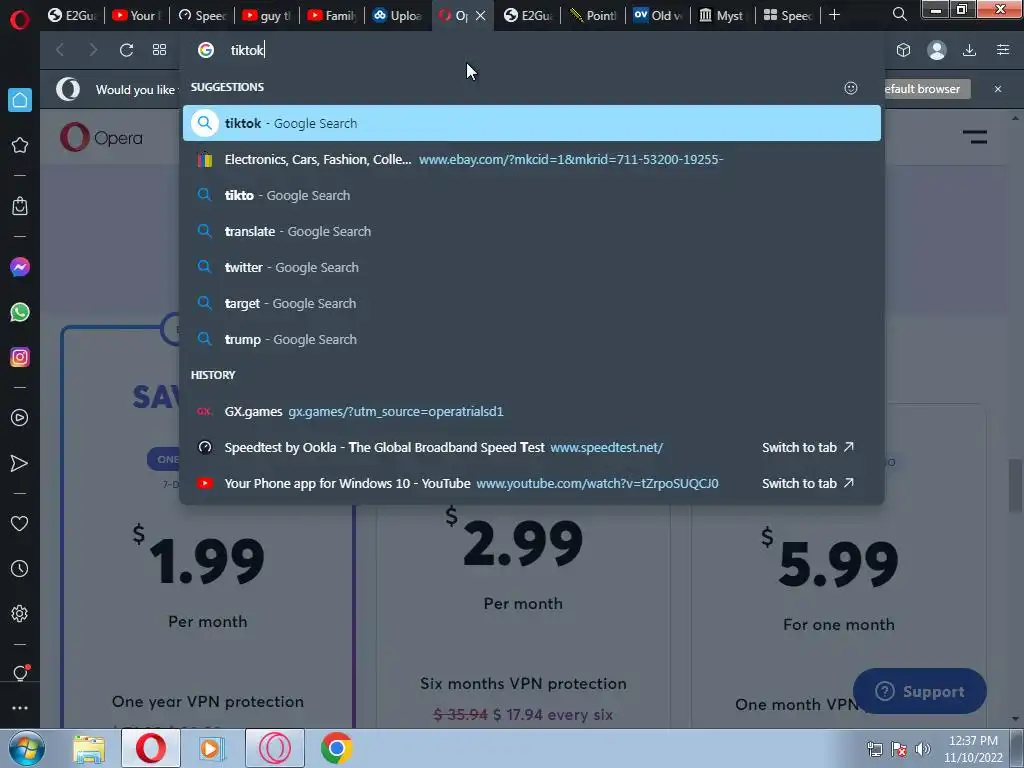Open Messenger in the sidebar
Image resolution: width=1024 pixels, height=768 pixels.
(20, 267)
